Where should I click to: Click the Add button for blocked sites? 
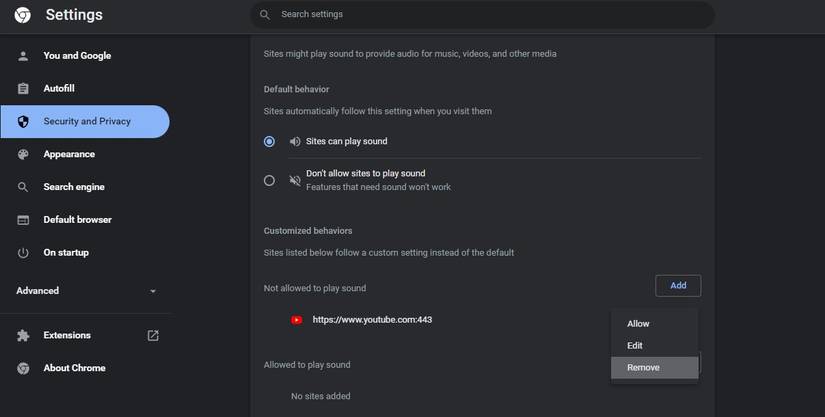point(678,286)
